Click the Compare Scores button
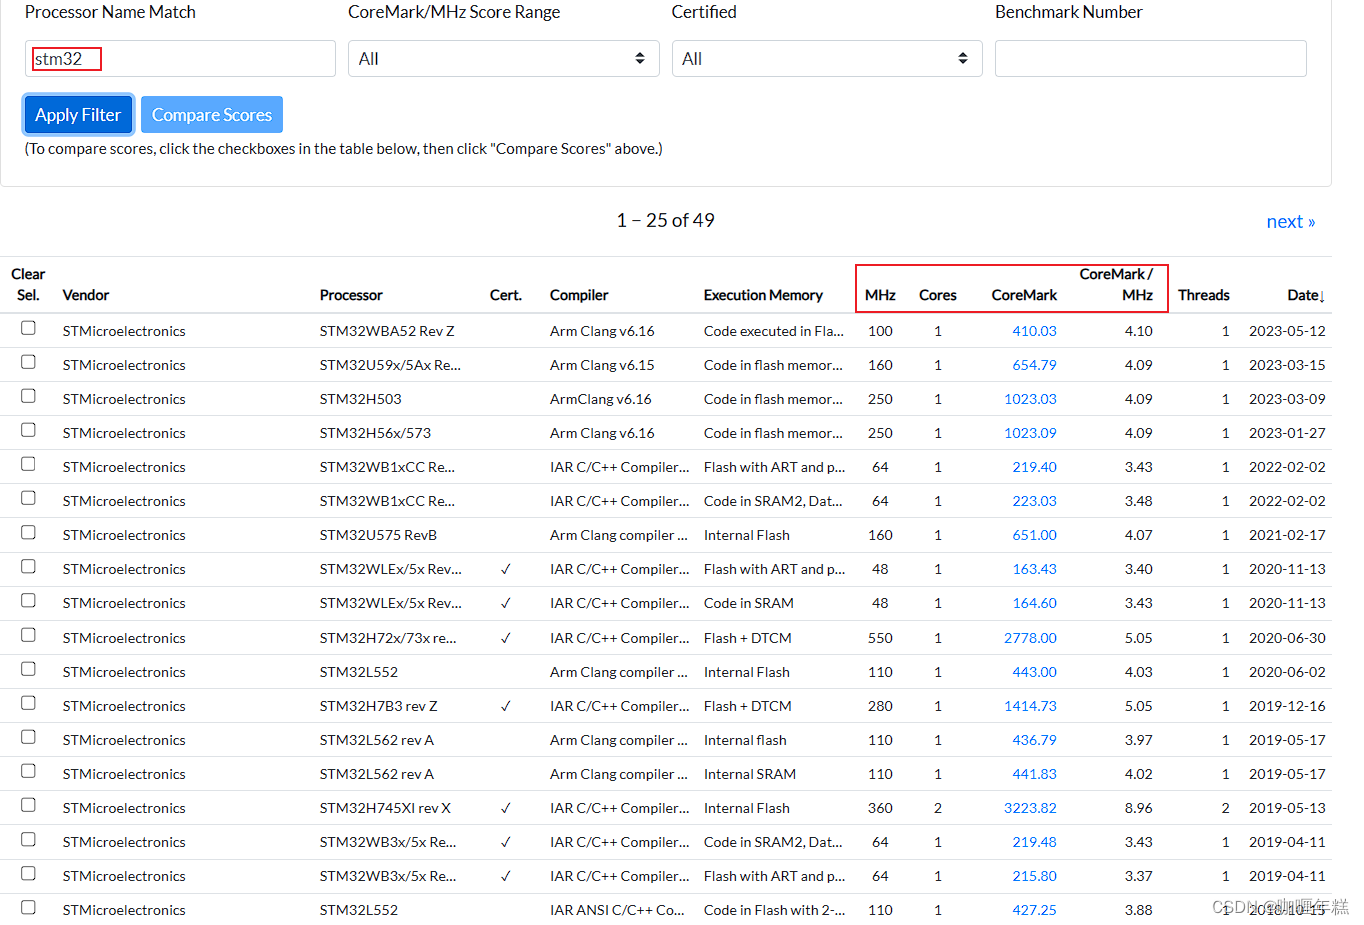 point(212,115)
